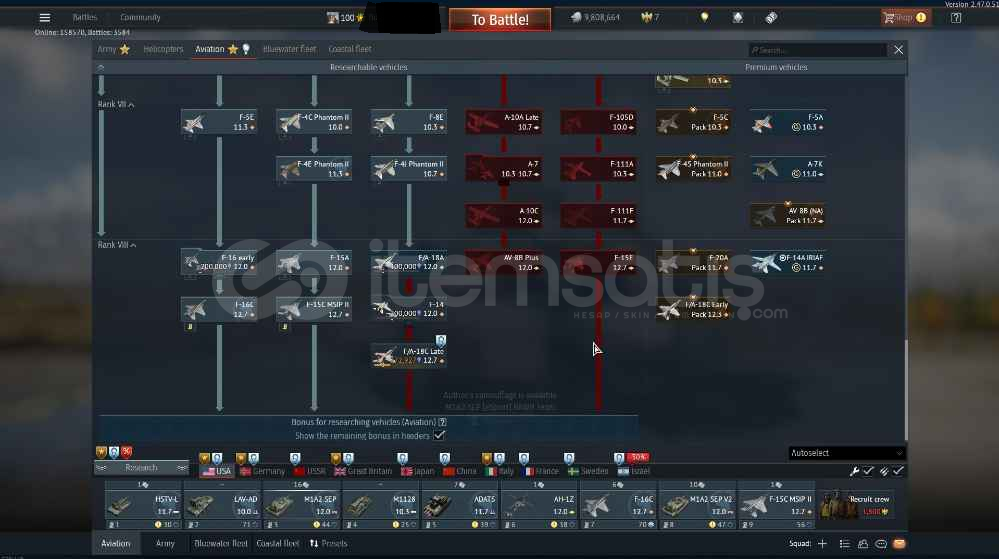The width and height of the screenshot is (999, 559).
Task: Click the Golden Eagles balance icon
Action: pos(647,17)
